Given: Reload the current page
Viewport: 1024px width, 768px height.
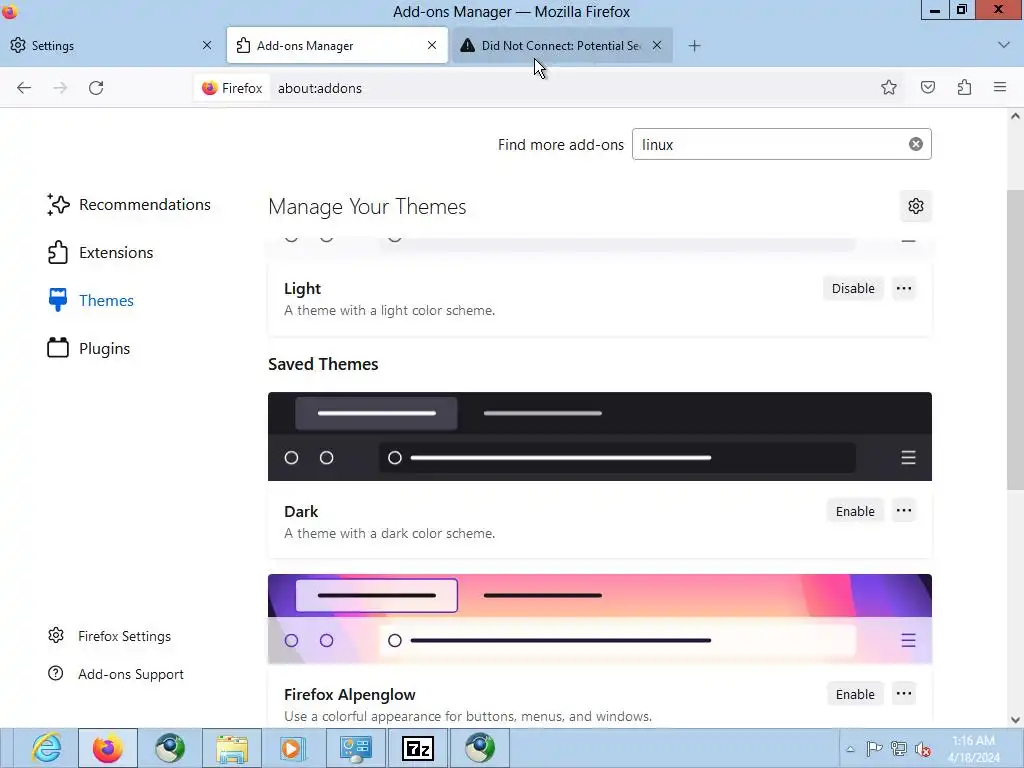Looking at the screenshot, I should click(96, 88).
